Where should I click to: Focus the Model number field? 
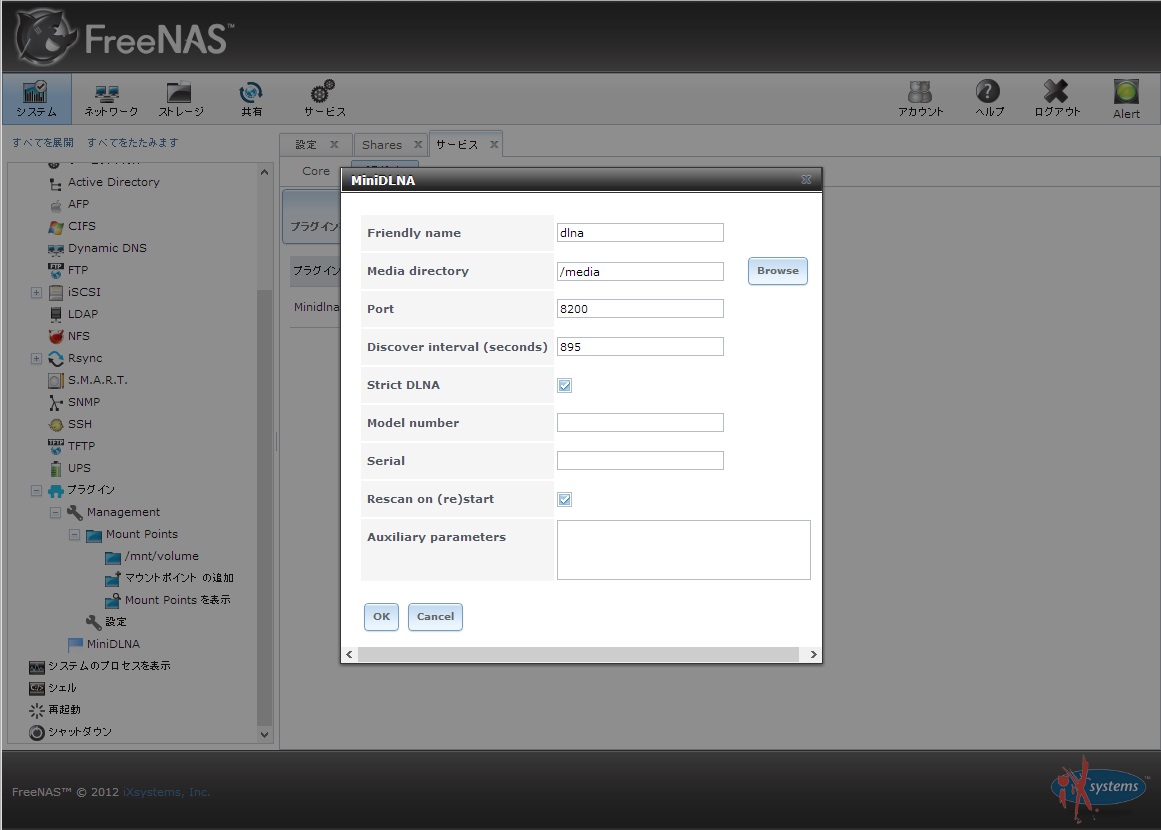coord(640,423)
